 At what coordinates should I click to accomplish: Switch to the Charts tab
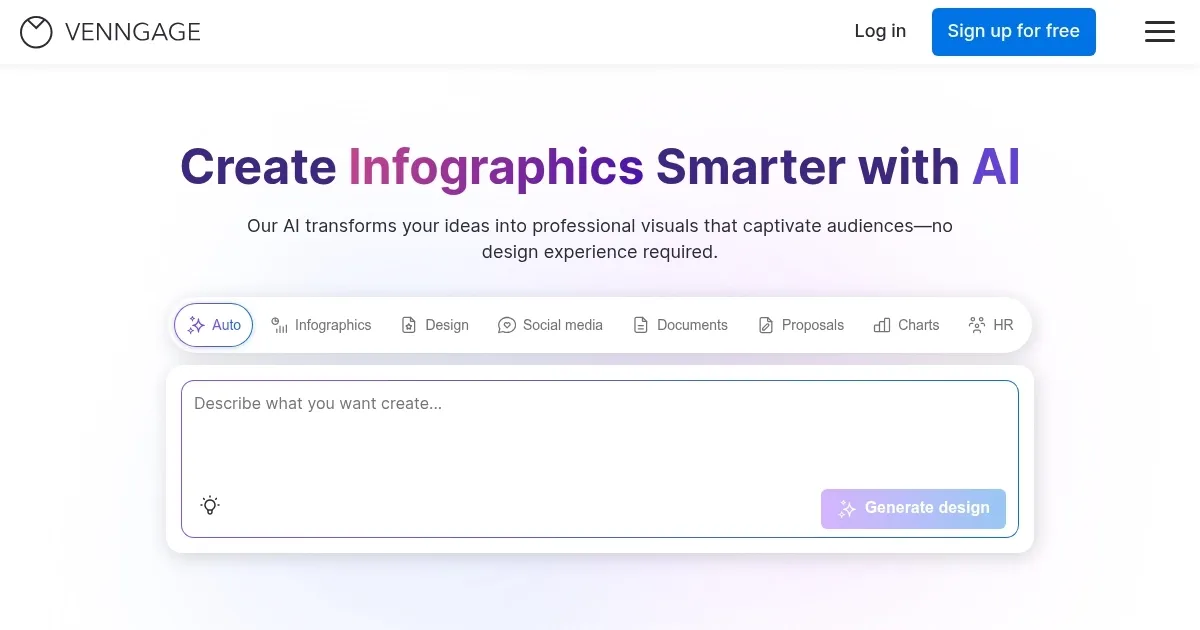coord(906,325)
